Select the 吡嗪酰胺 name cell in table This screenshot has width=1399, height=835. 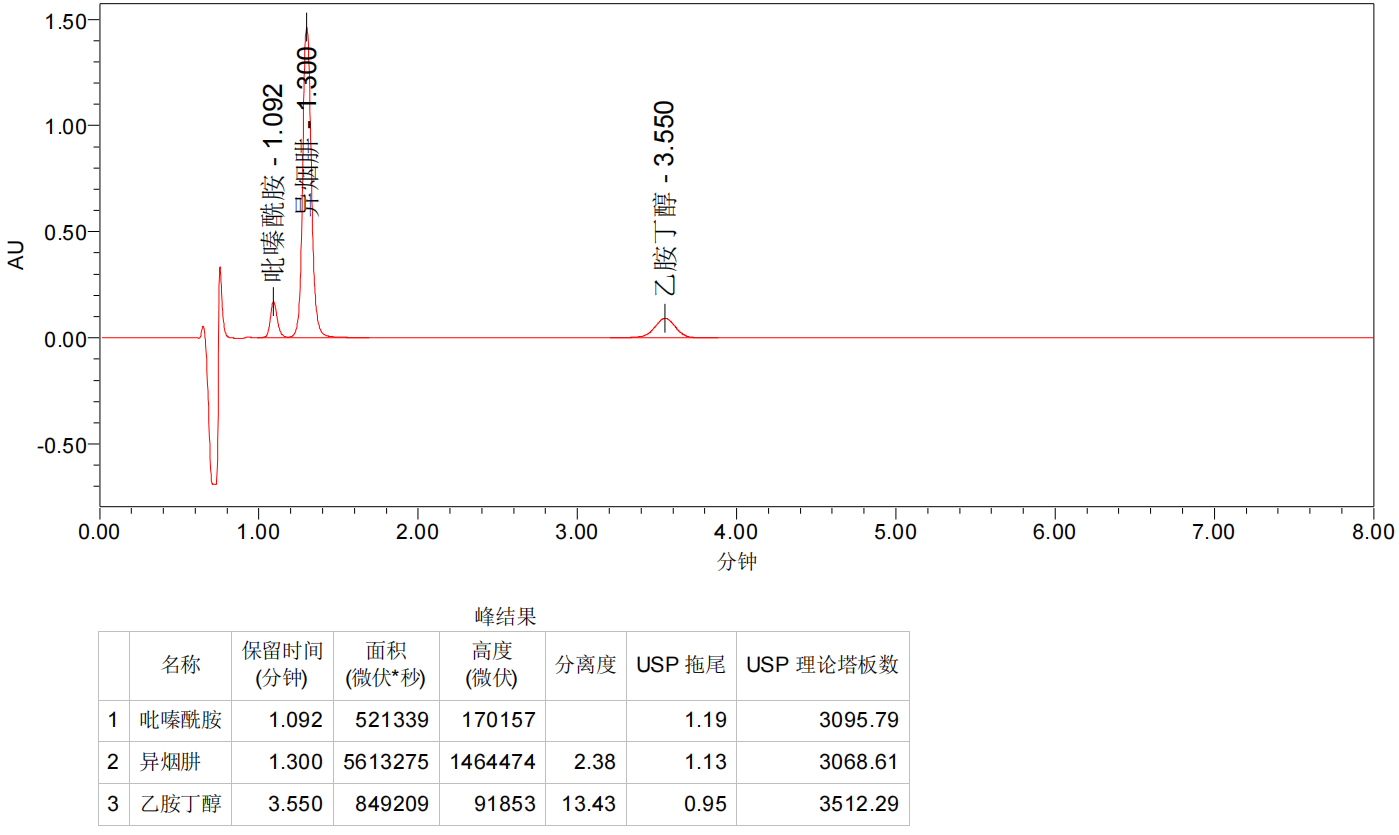[181, 720]
